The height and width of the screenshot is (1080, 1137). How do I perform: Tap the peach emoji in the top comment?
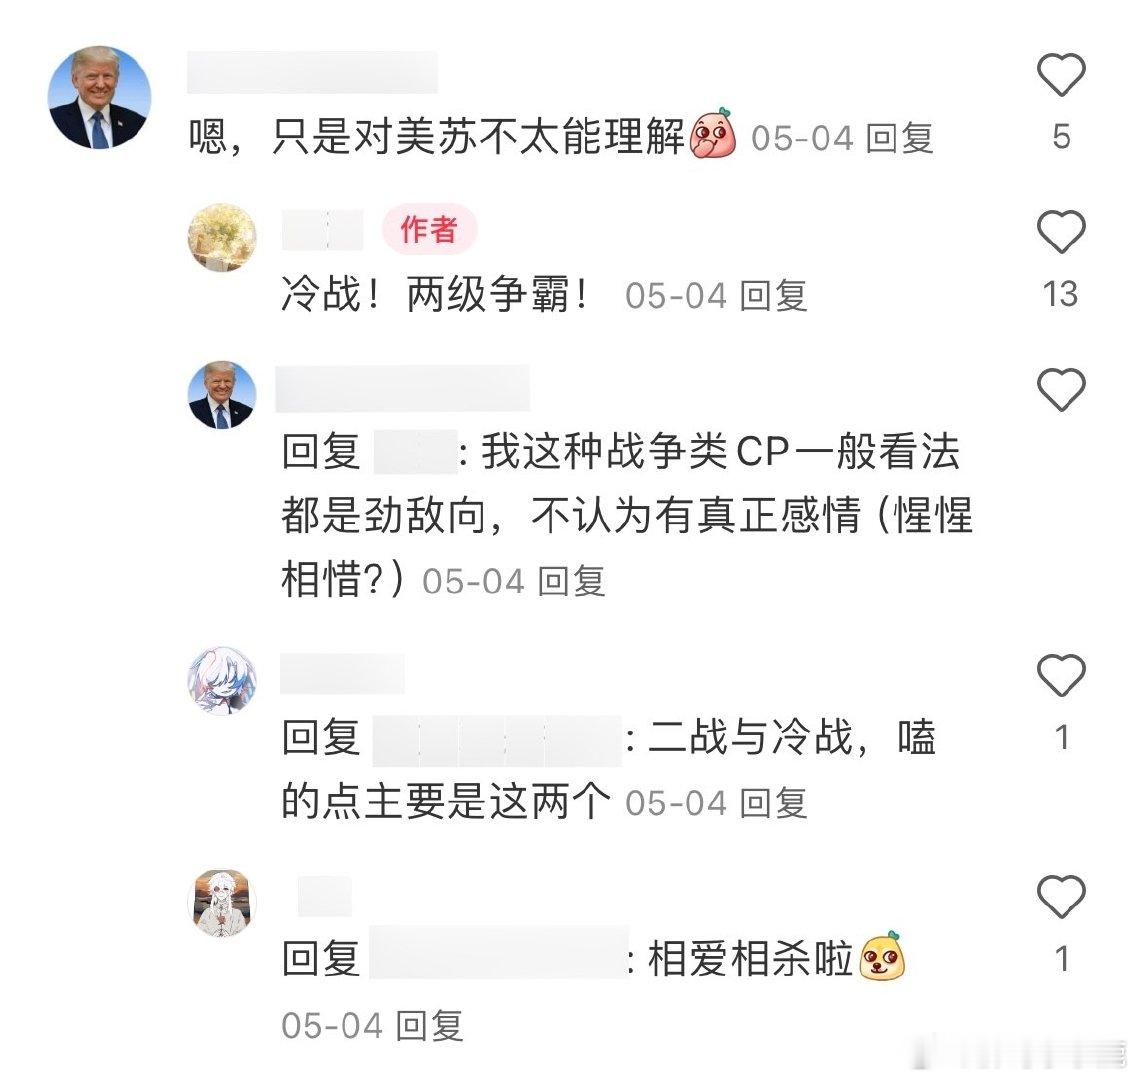[x=713, y=134]
